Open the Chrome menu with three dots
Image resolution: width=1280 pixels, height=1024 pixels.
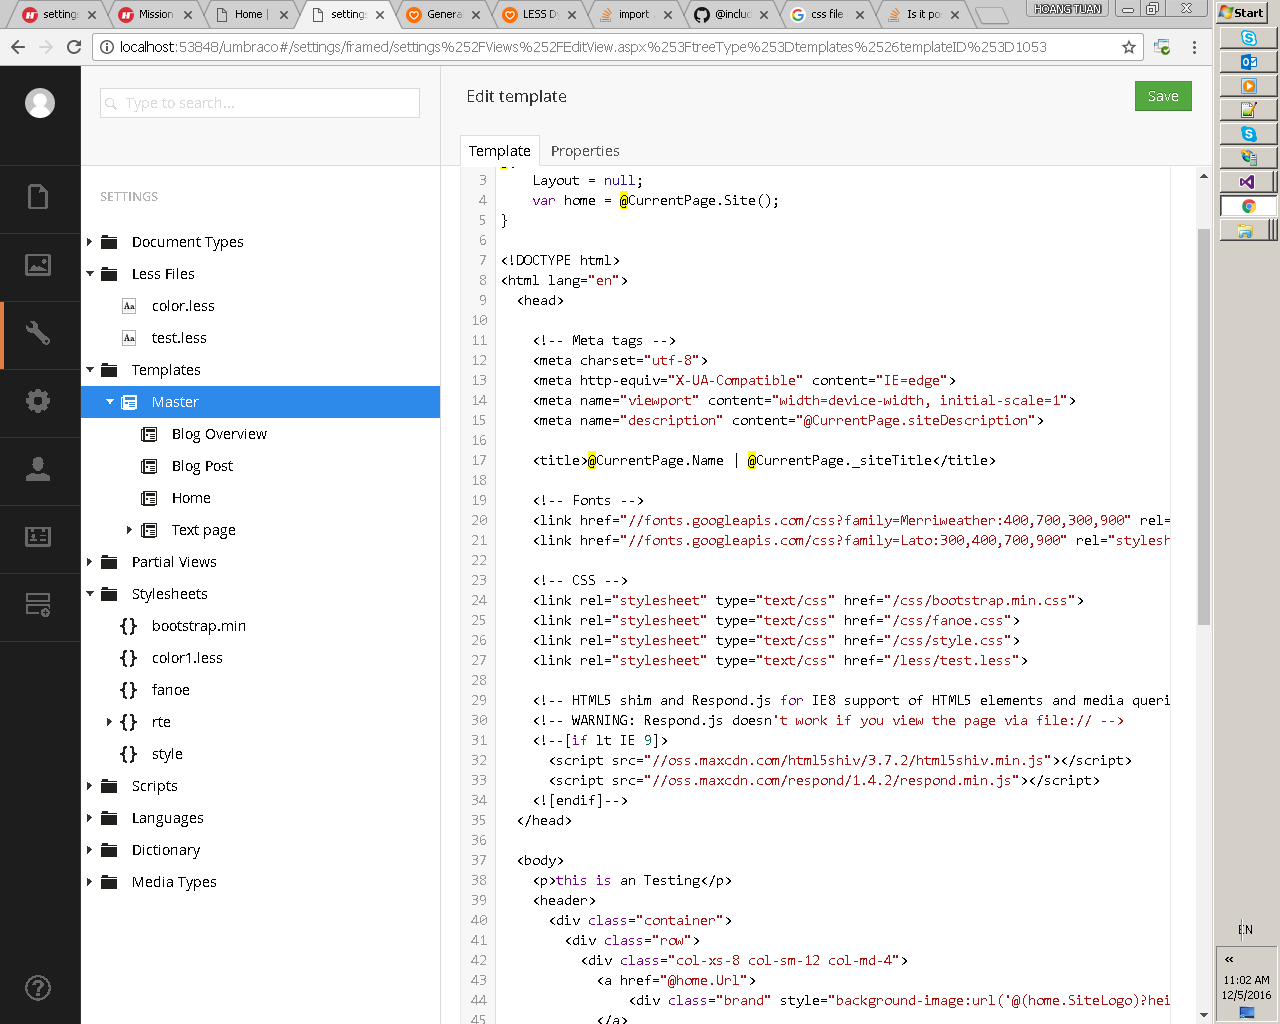(x=1194, y=47)
